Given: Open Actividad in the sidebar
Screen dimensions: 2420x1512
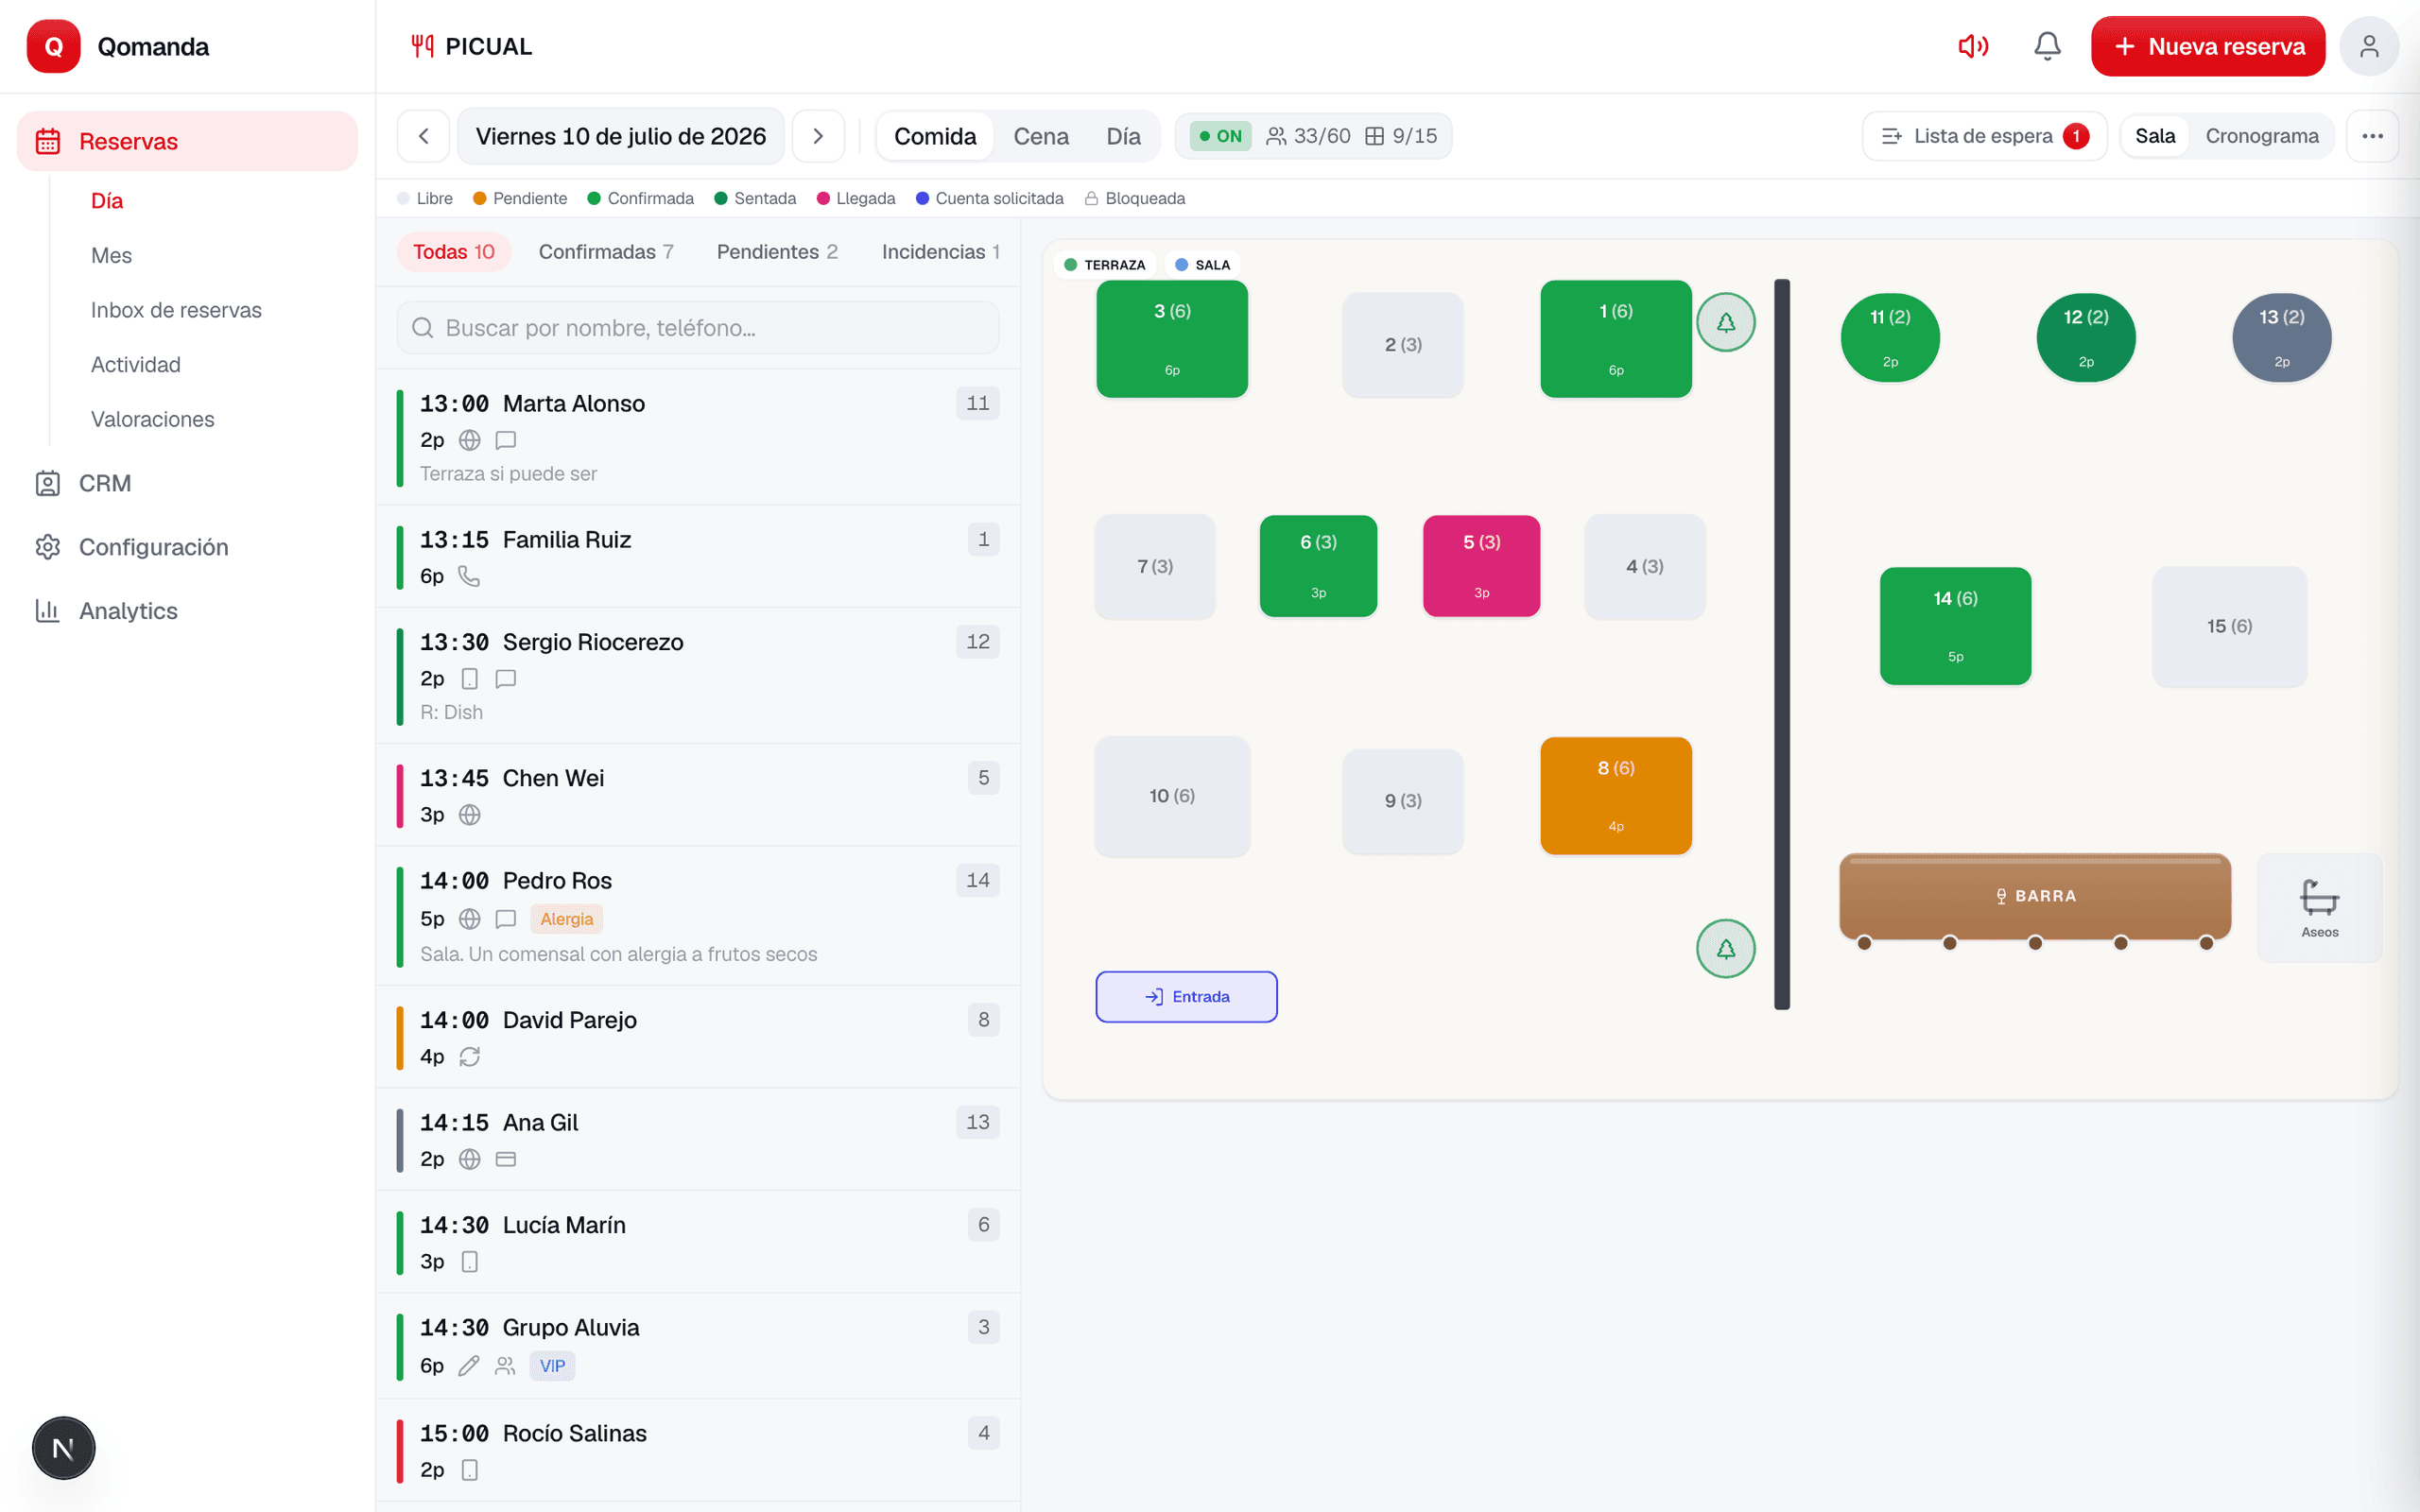Looking at the screenshot, I should pyautogui.click(x=136, y=364).
